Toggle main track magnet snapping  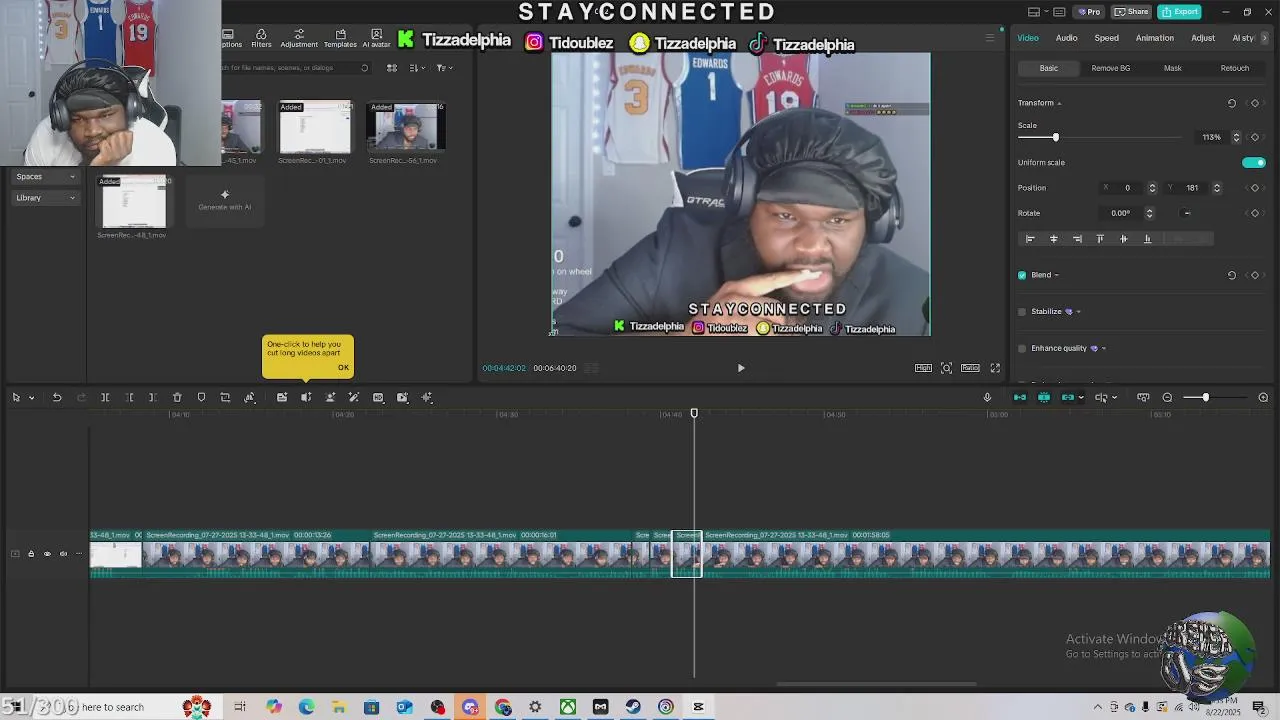click(1020, 398)
